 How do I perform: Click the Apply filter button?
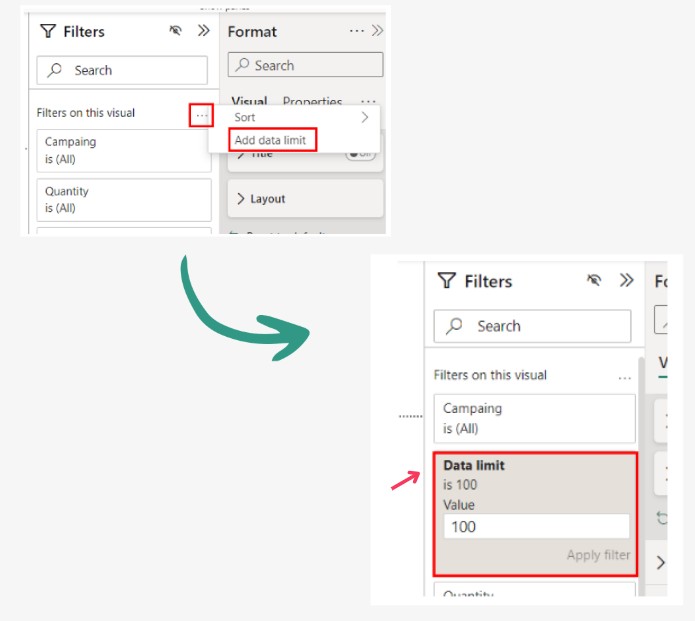(x=598, y=555)
